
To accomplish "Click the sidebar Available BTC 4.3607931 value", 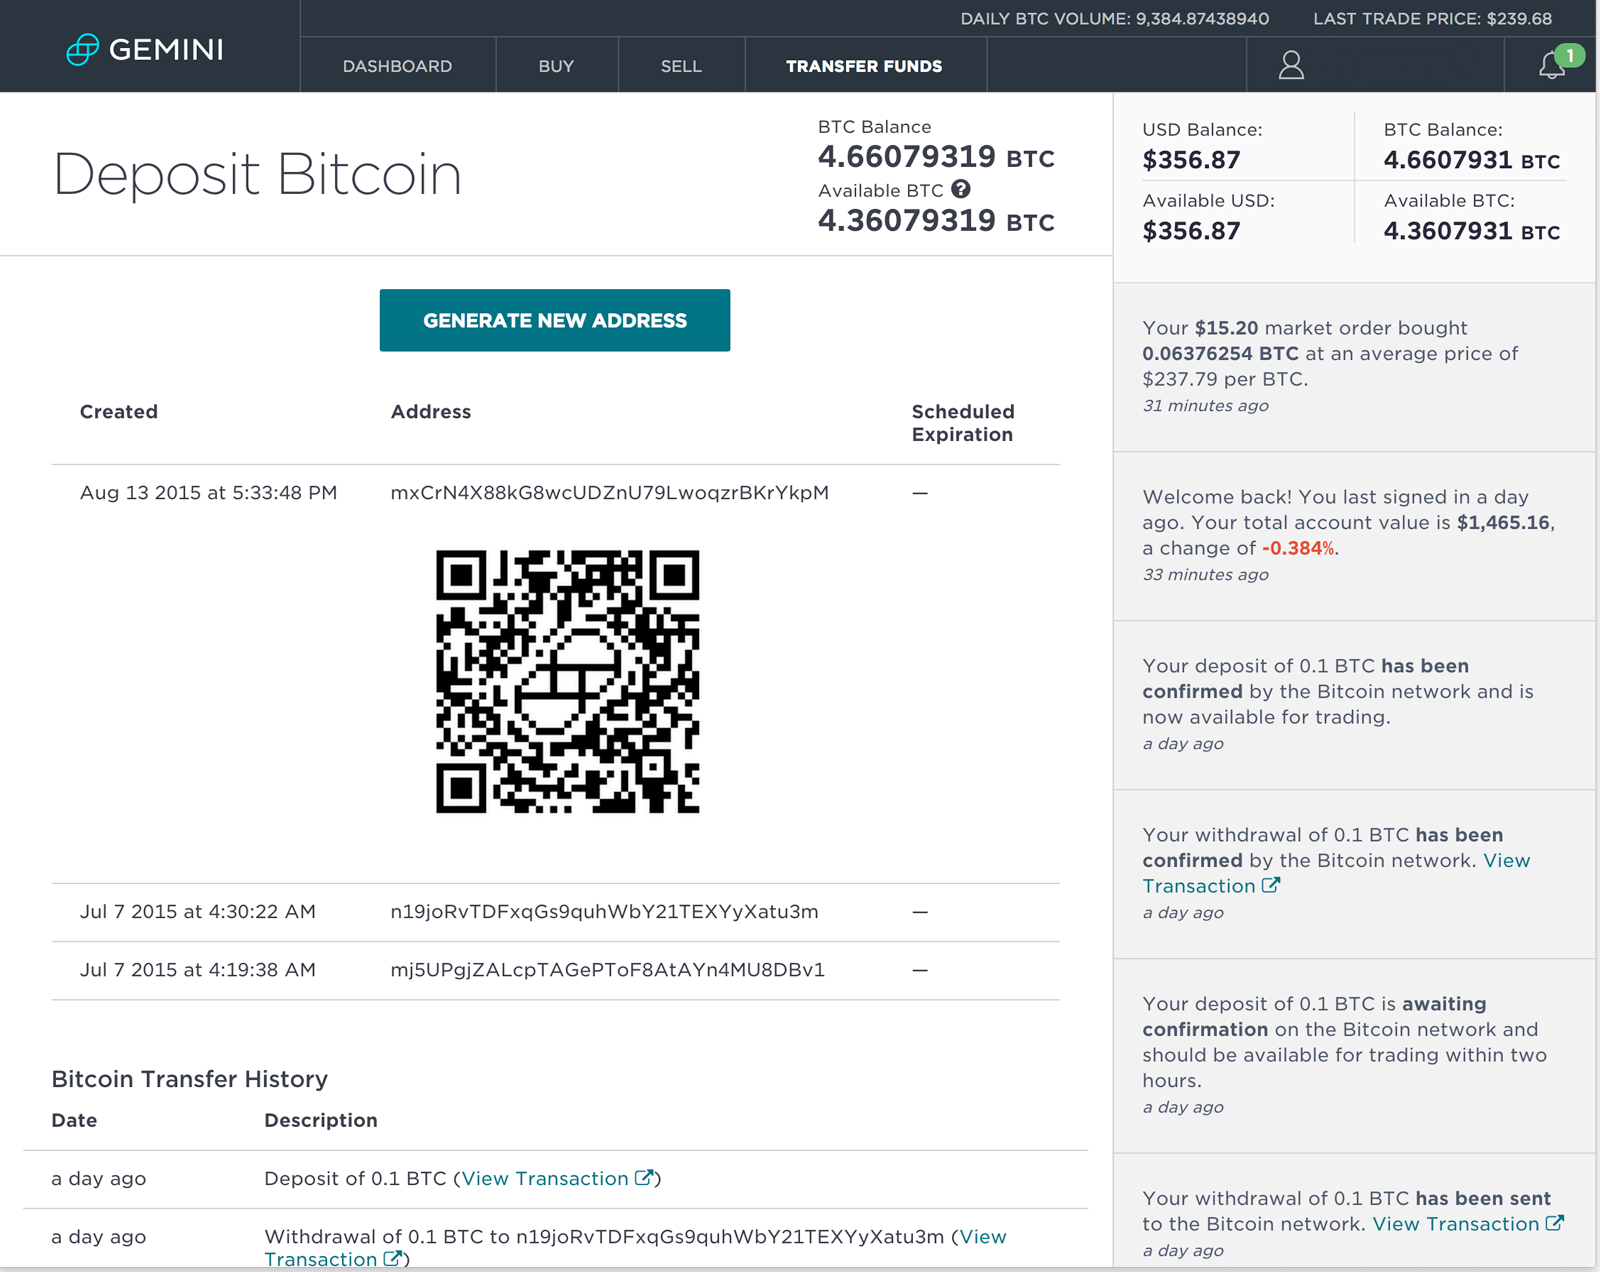I will click(x=1472, y=231).
